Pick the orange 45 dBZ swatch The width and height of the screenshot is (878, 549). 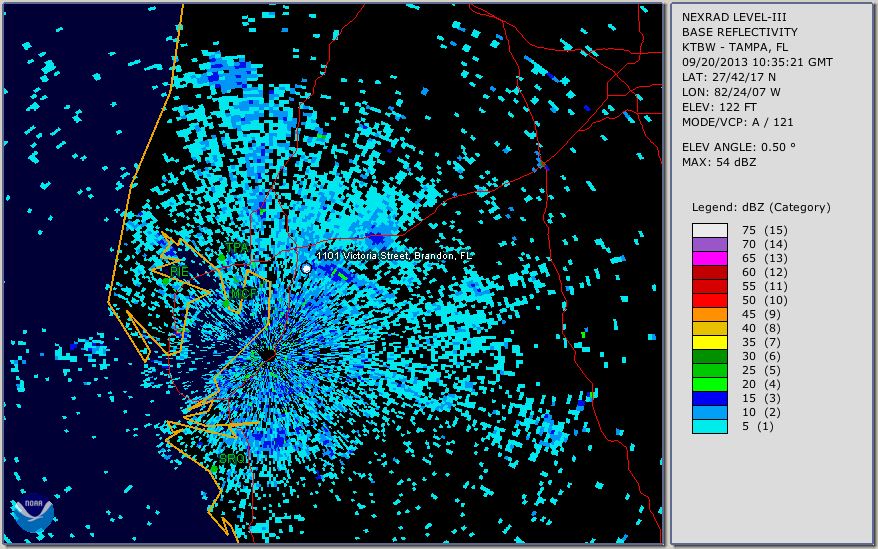(709, 314)
